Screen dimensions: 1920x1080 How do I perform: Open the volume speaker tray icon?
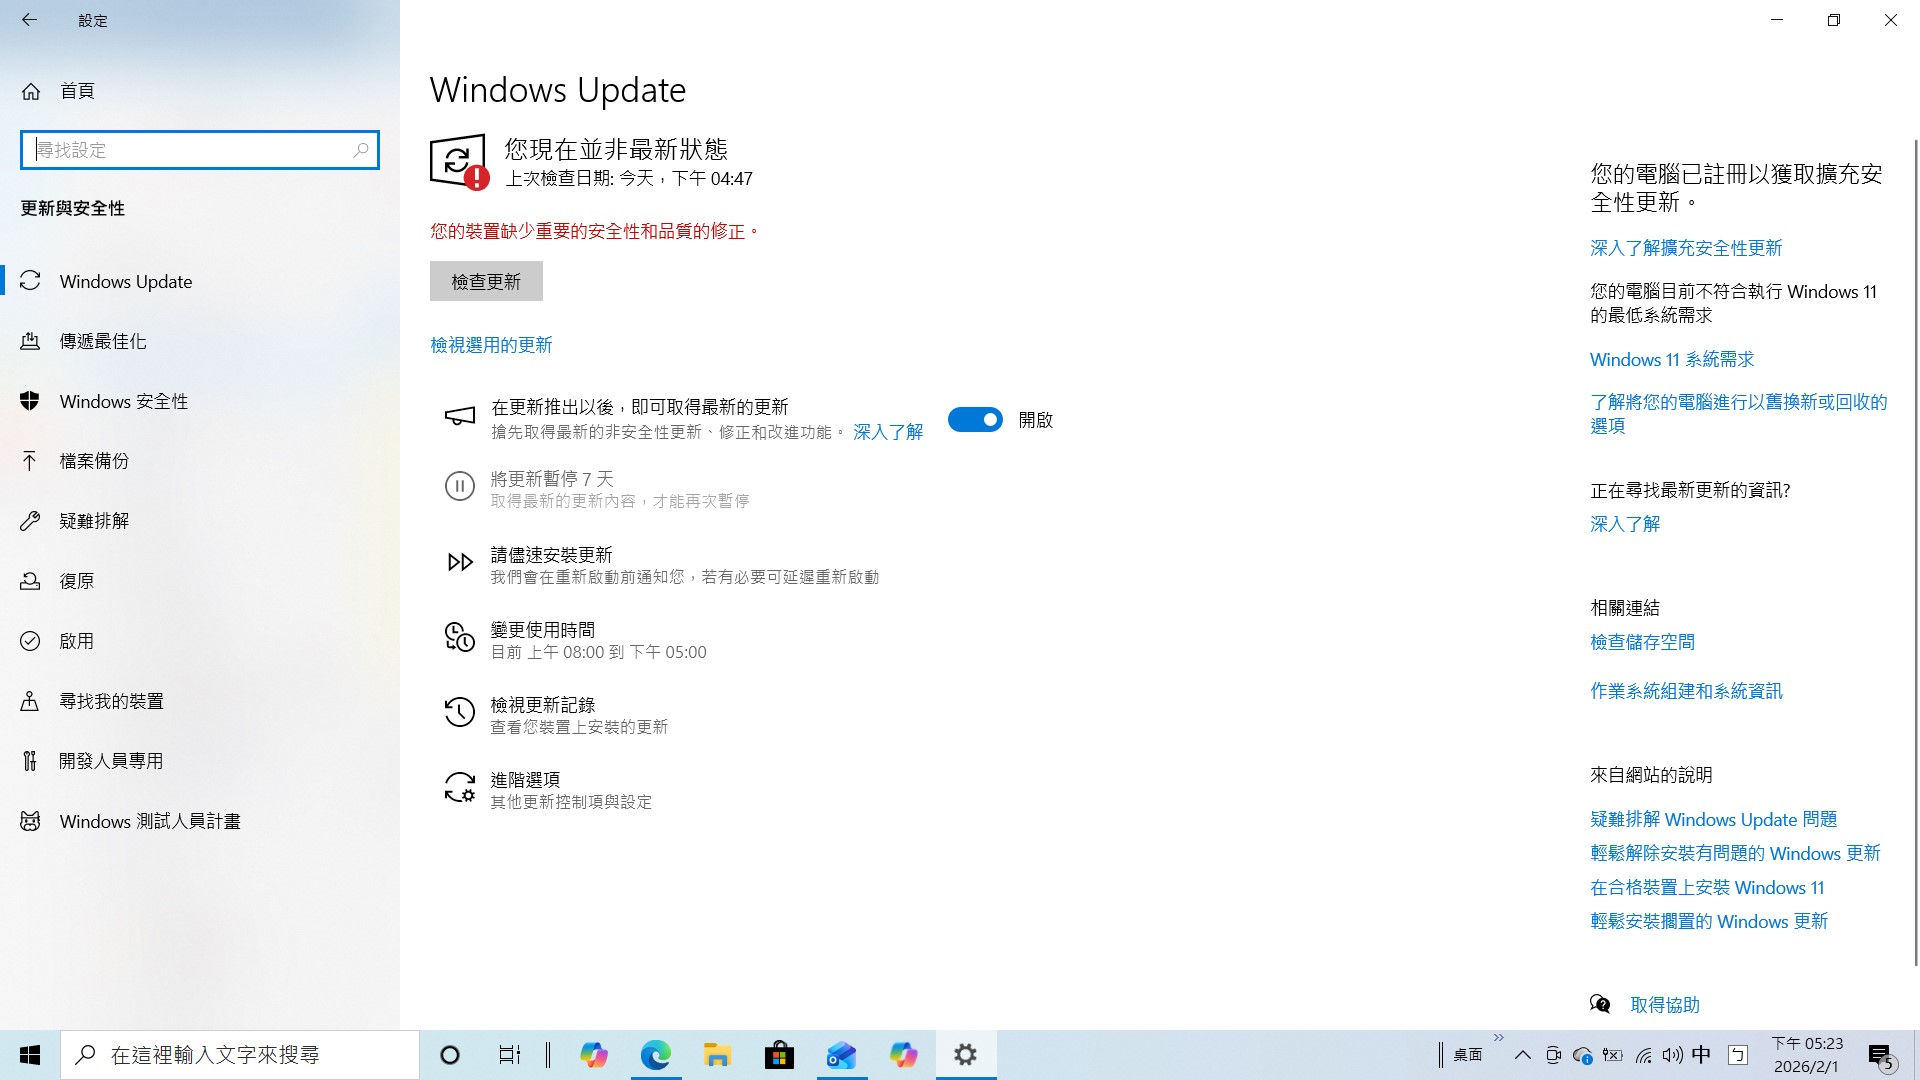pyautogui.click(x=1672, y=1055)
